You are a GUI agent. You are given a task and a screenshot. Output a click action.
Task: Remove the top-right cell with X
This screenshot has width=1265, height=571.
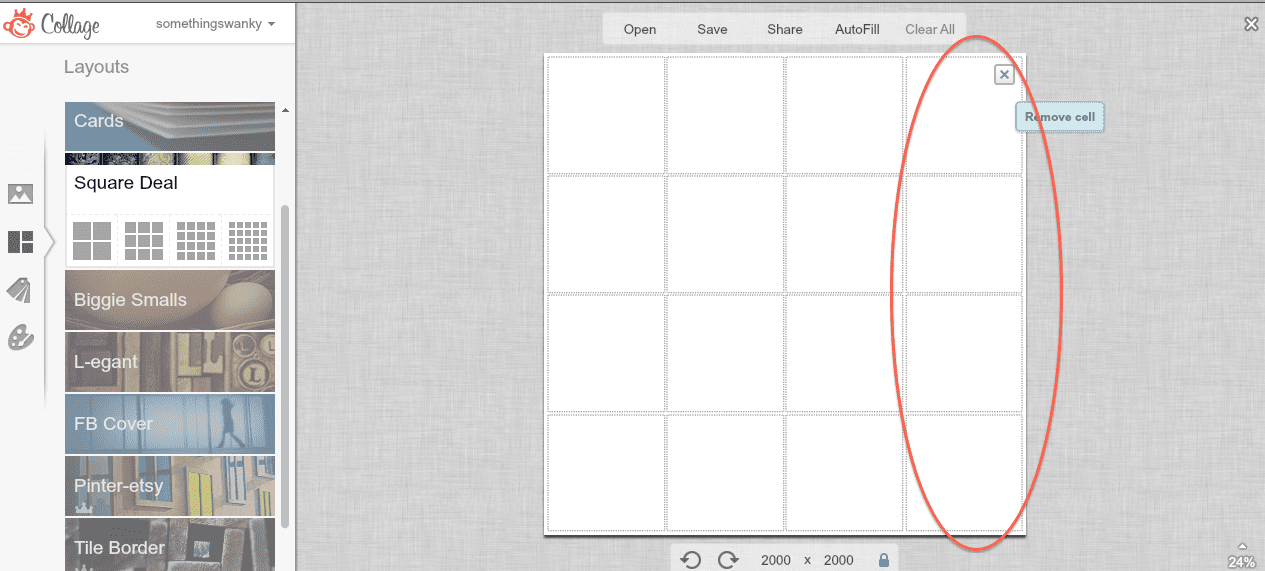pos(1004,75)
